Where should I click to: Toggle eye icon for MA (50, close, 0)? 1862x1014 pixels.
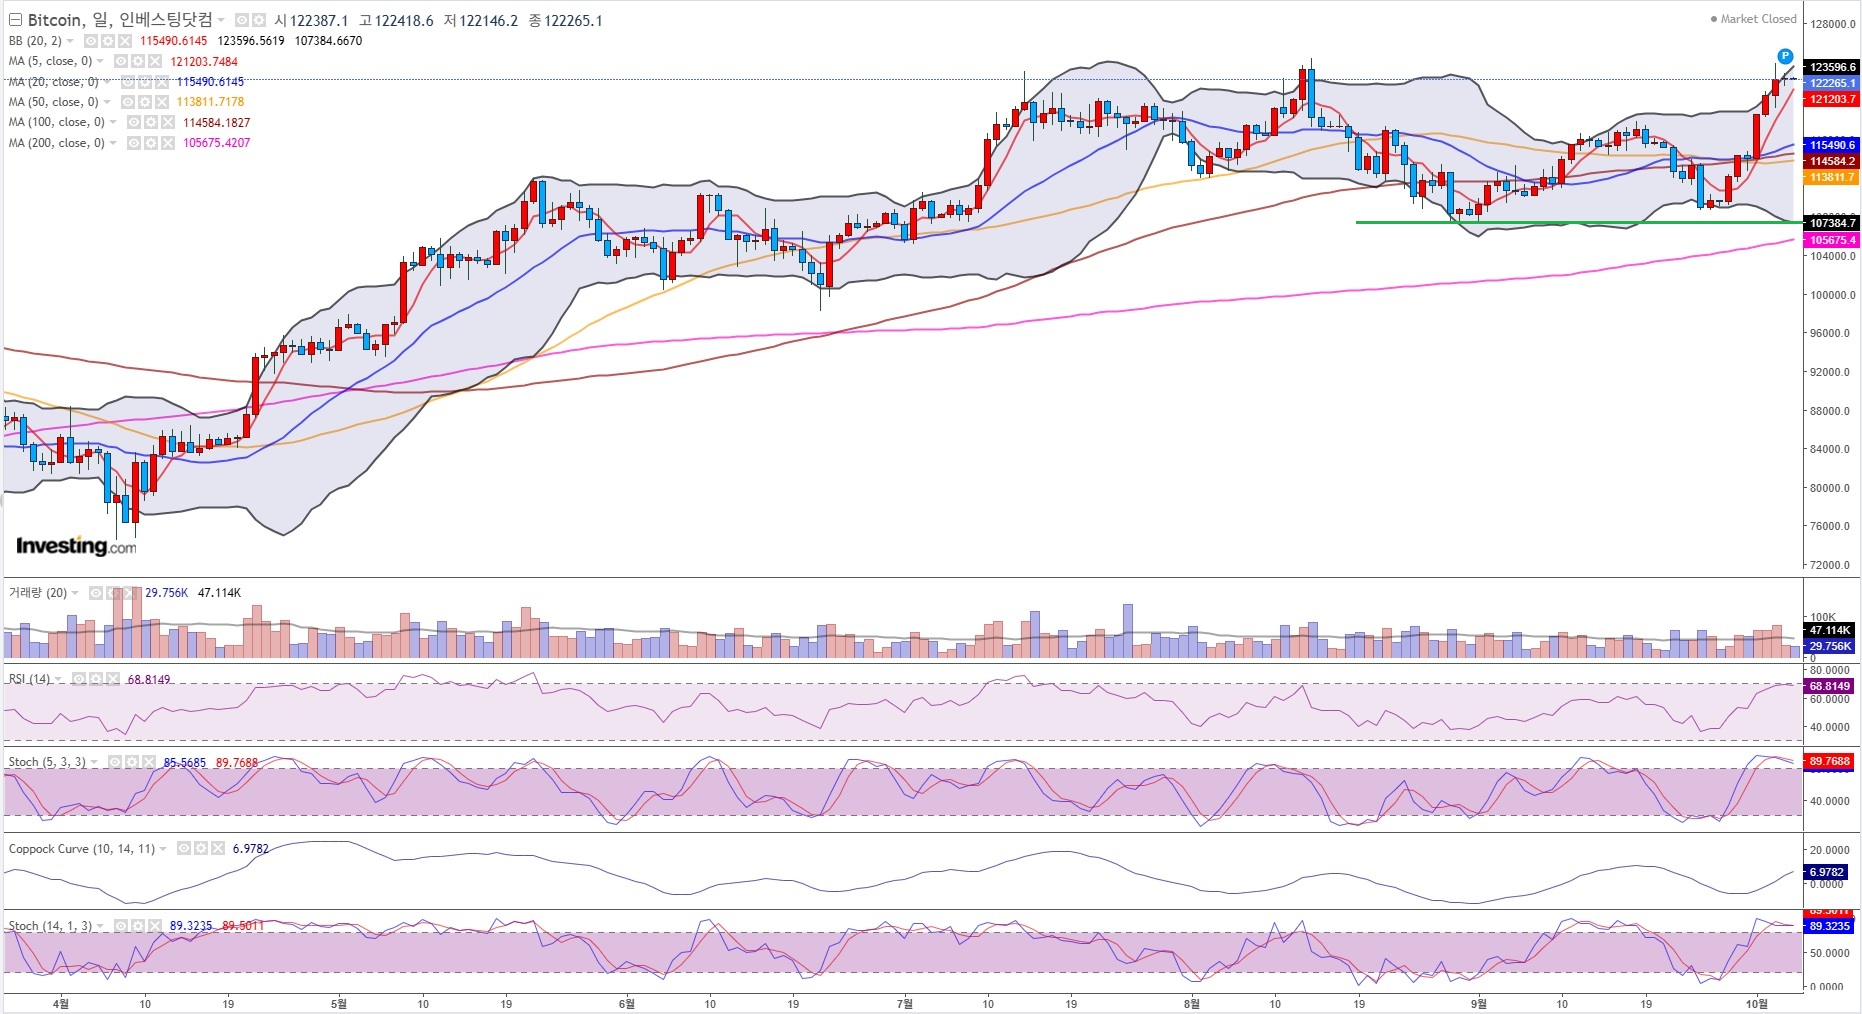(x=128, y=102)
